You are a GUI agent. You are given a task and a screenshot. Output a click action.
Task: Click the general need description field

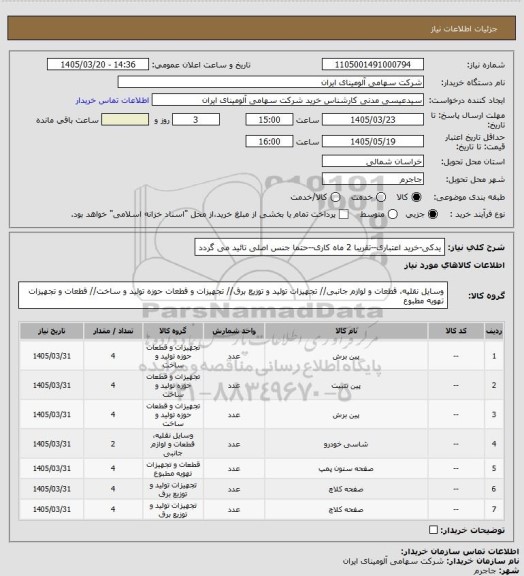point(319,248)
